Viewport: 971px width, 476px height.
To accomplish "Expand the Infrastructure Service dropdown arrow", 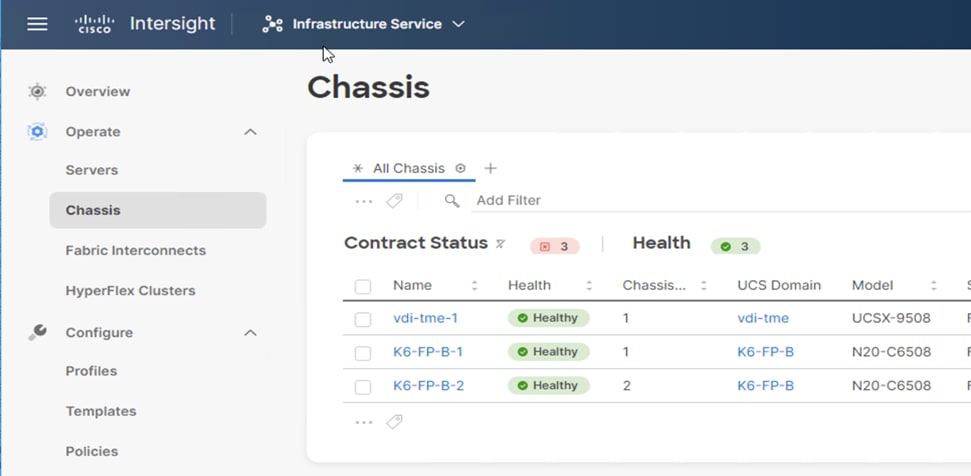I will click(x=458, y=24).
